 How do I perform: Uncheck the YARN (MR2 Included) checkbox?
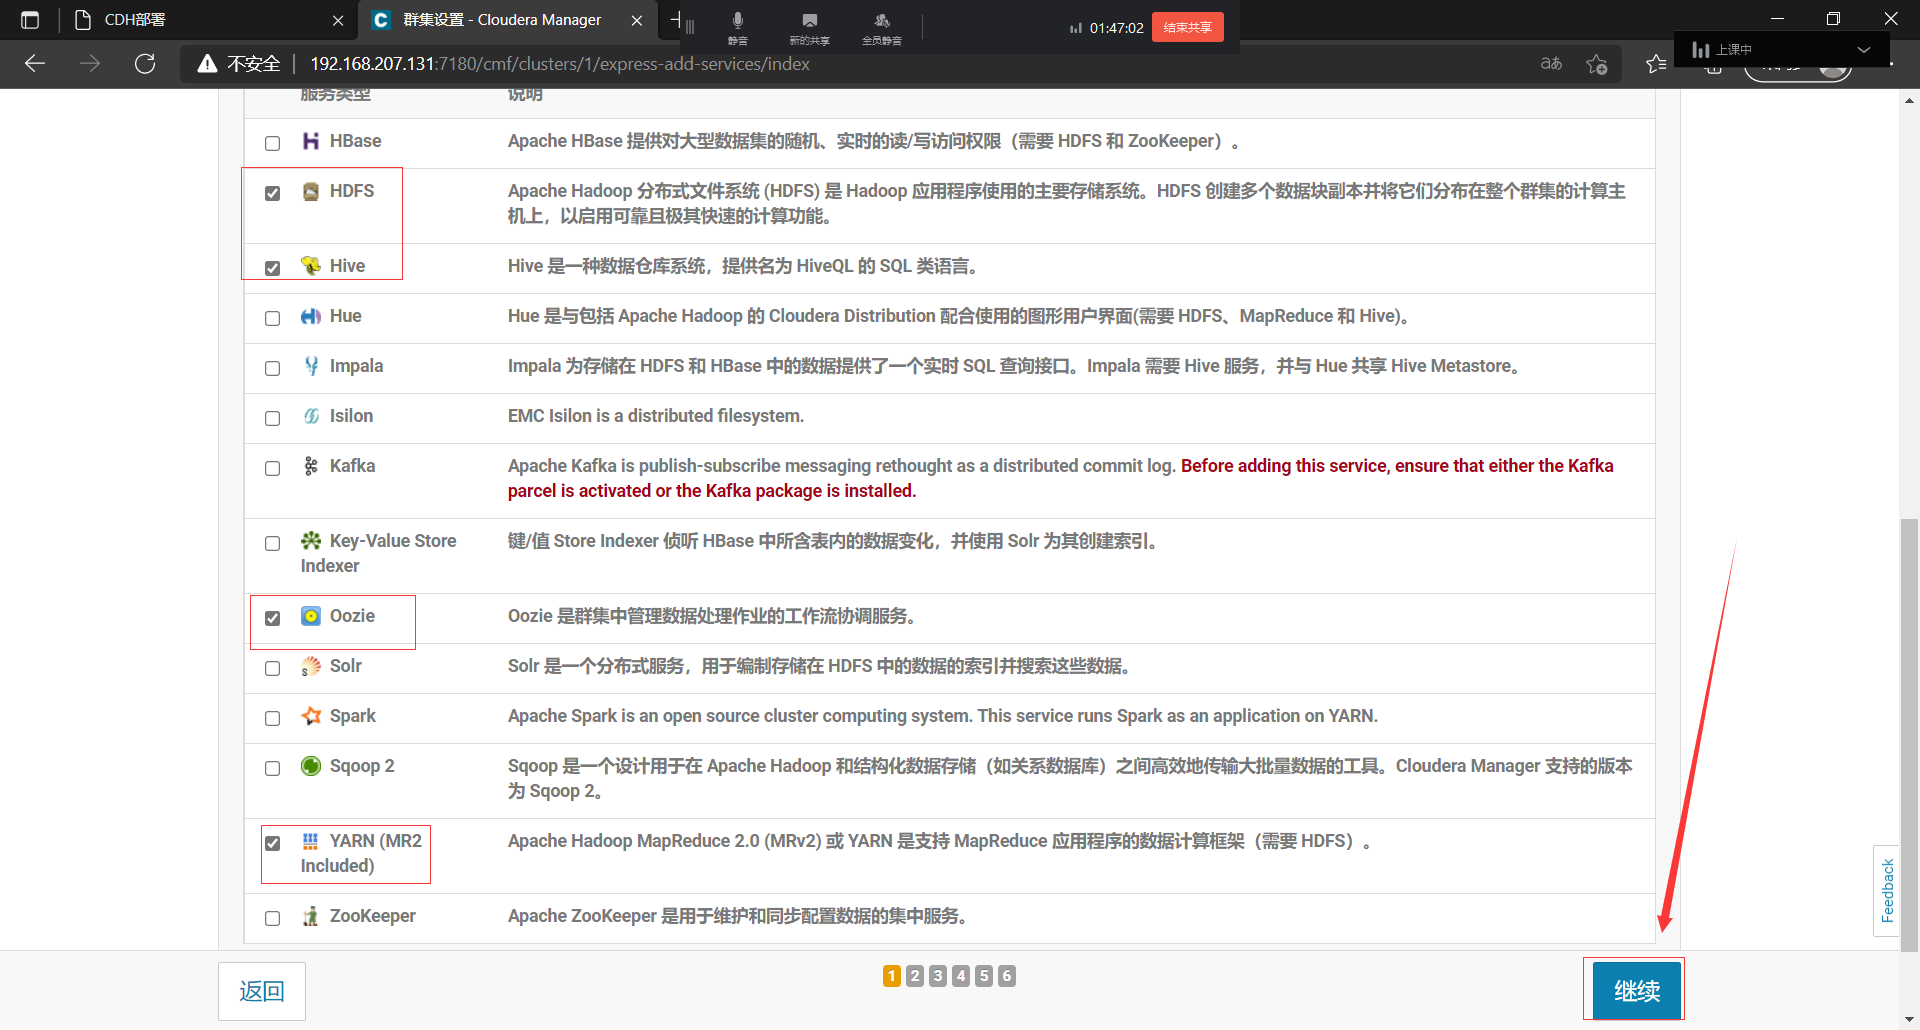pos(272,843)
